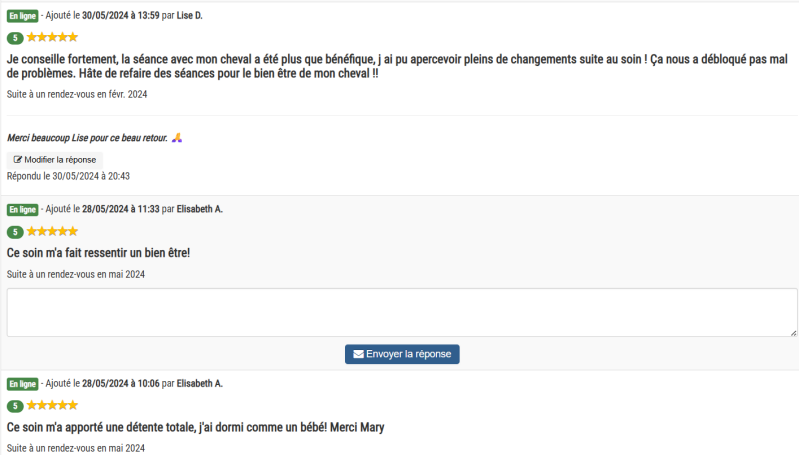Click the star rating of Lise D. review
The width and height of the screenshot is (799, 455).
[52, 37]
